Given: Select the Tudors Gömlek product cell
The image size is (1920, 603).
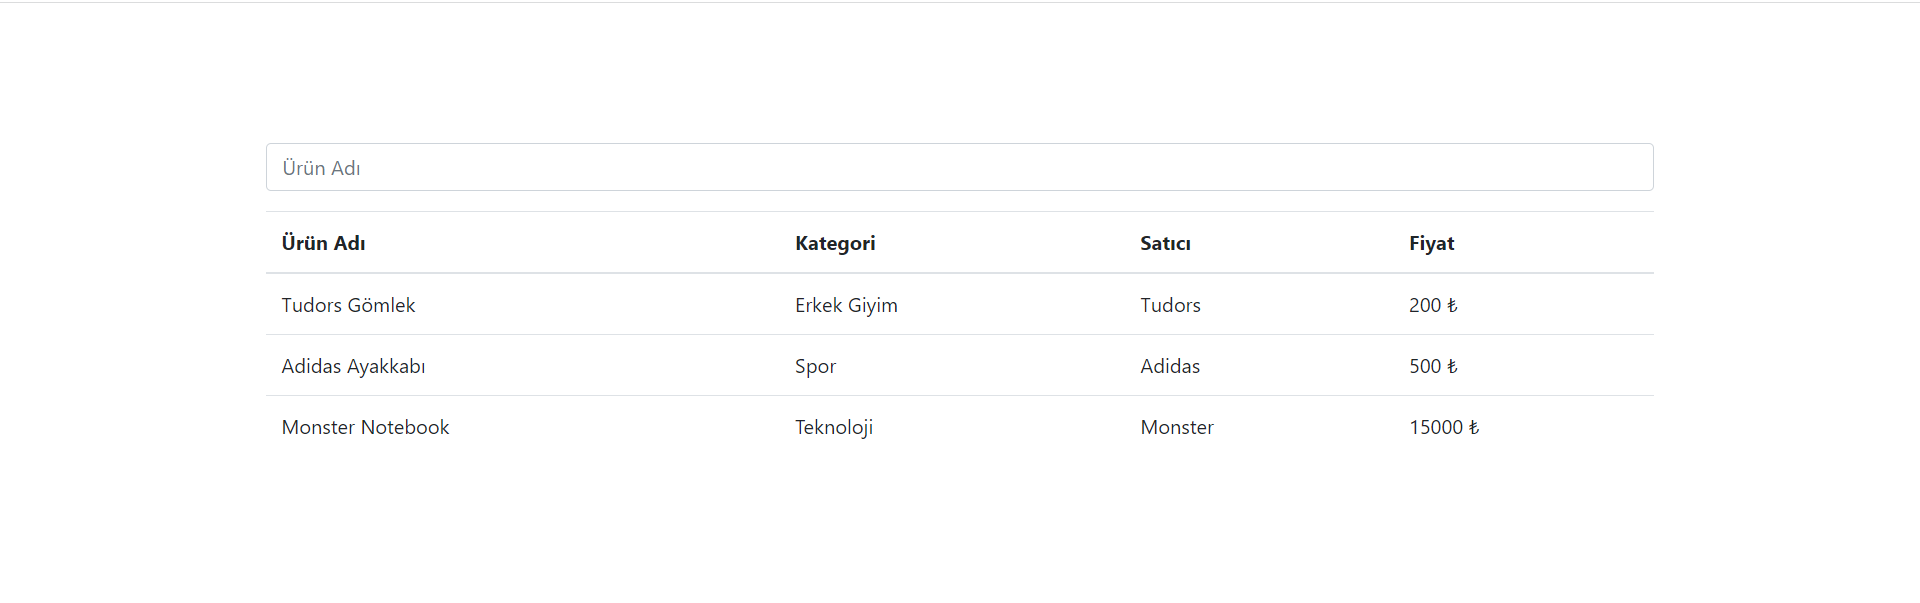Looking at the screenshot, I should pyautogui.click(x=348, y=305).
